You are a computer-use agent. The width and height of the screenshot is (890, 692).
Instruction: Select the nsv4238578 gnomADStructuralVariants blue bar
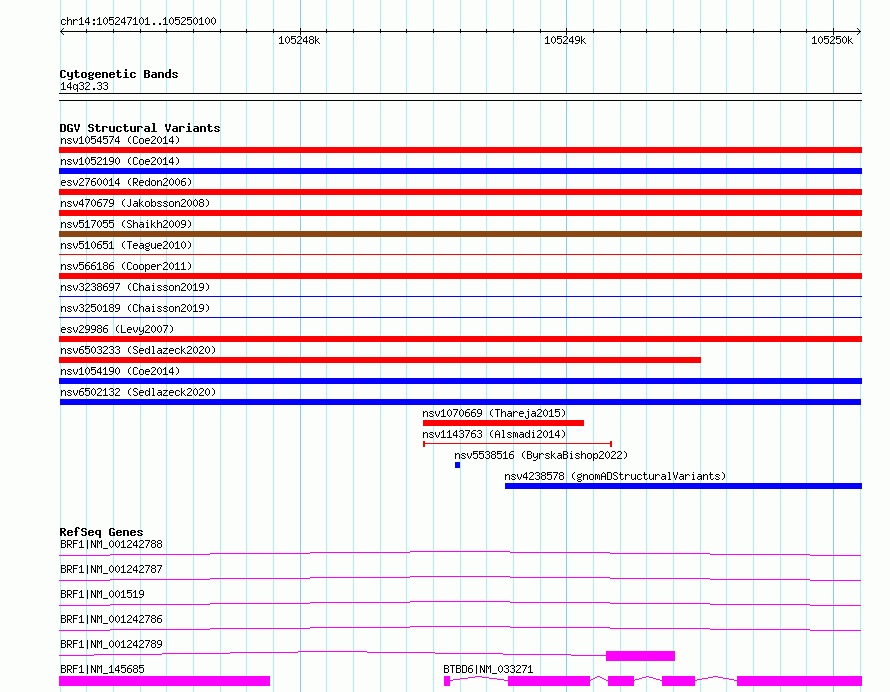tap(683, 486)
